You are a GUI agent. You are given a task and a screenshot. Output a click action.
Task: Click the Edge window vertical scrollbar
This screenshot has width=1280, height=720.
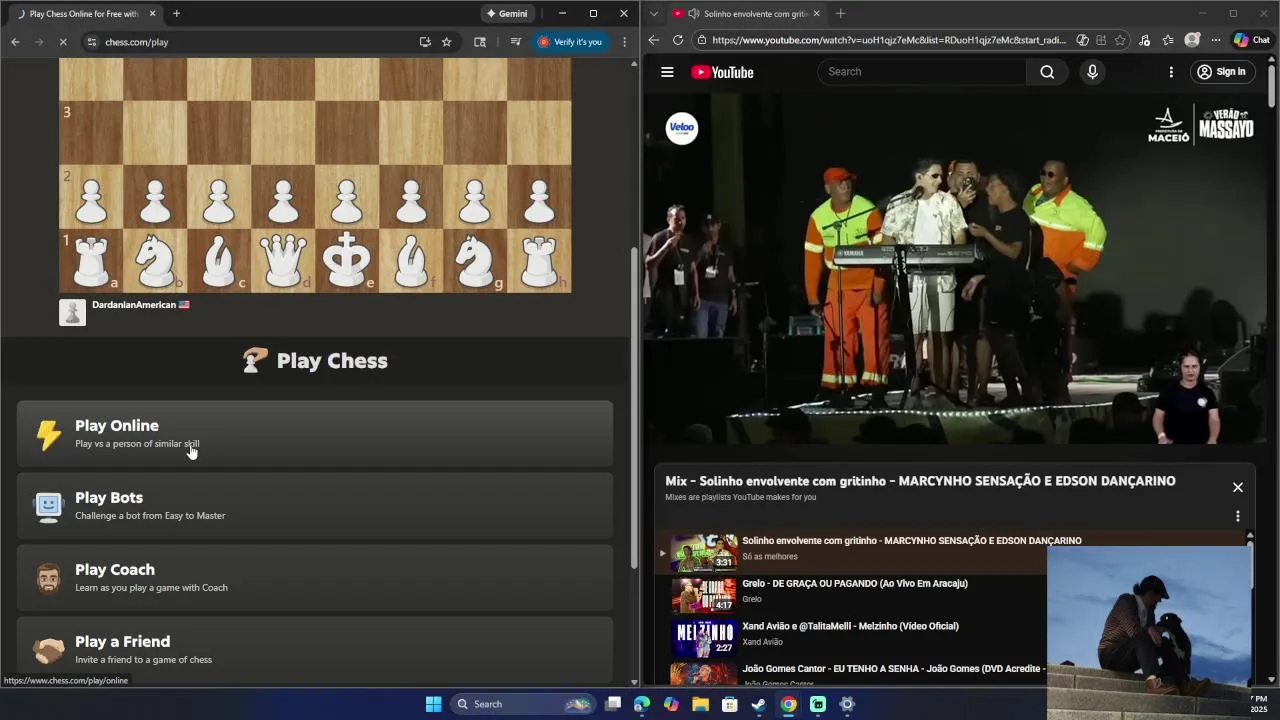pos(1272,85)
